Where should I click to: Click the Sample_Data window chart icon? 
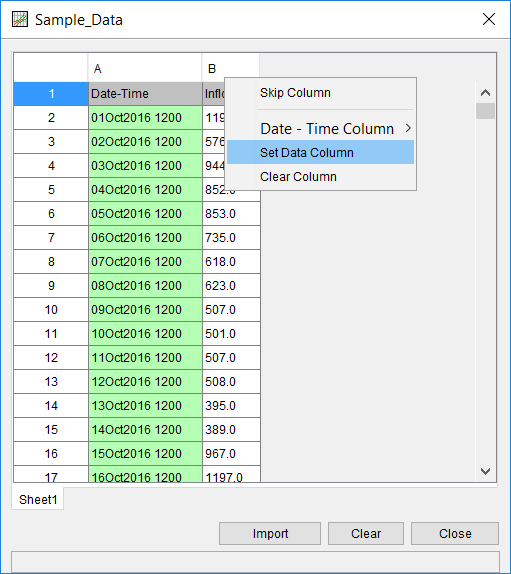(x=20, y=19)
